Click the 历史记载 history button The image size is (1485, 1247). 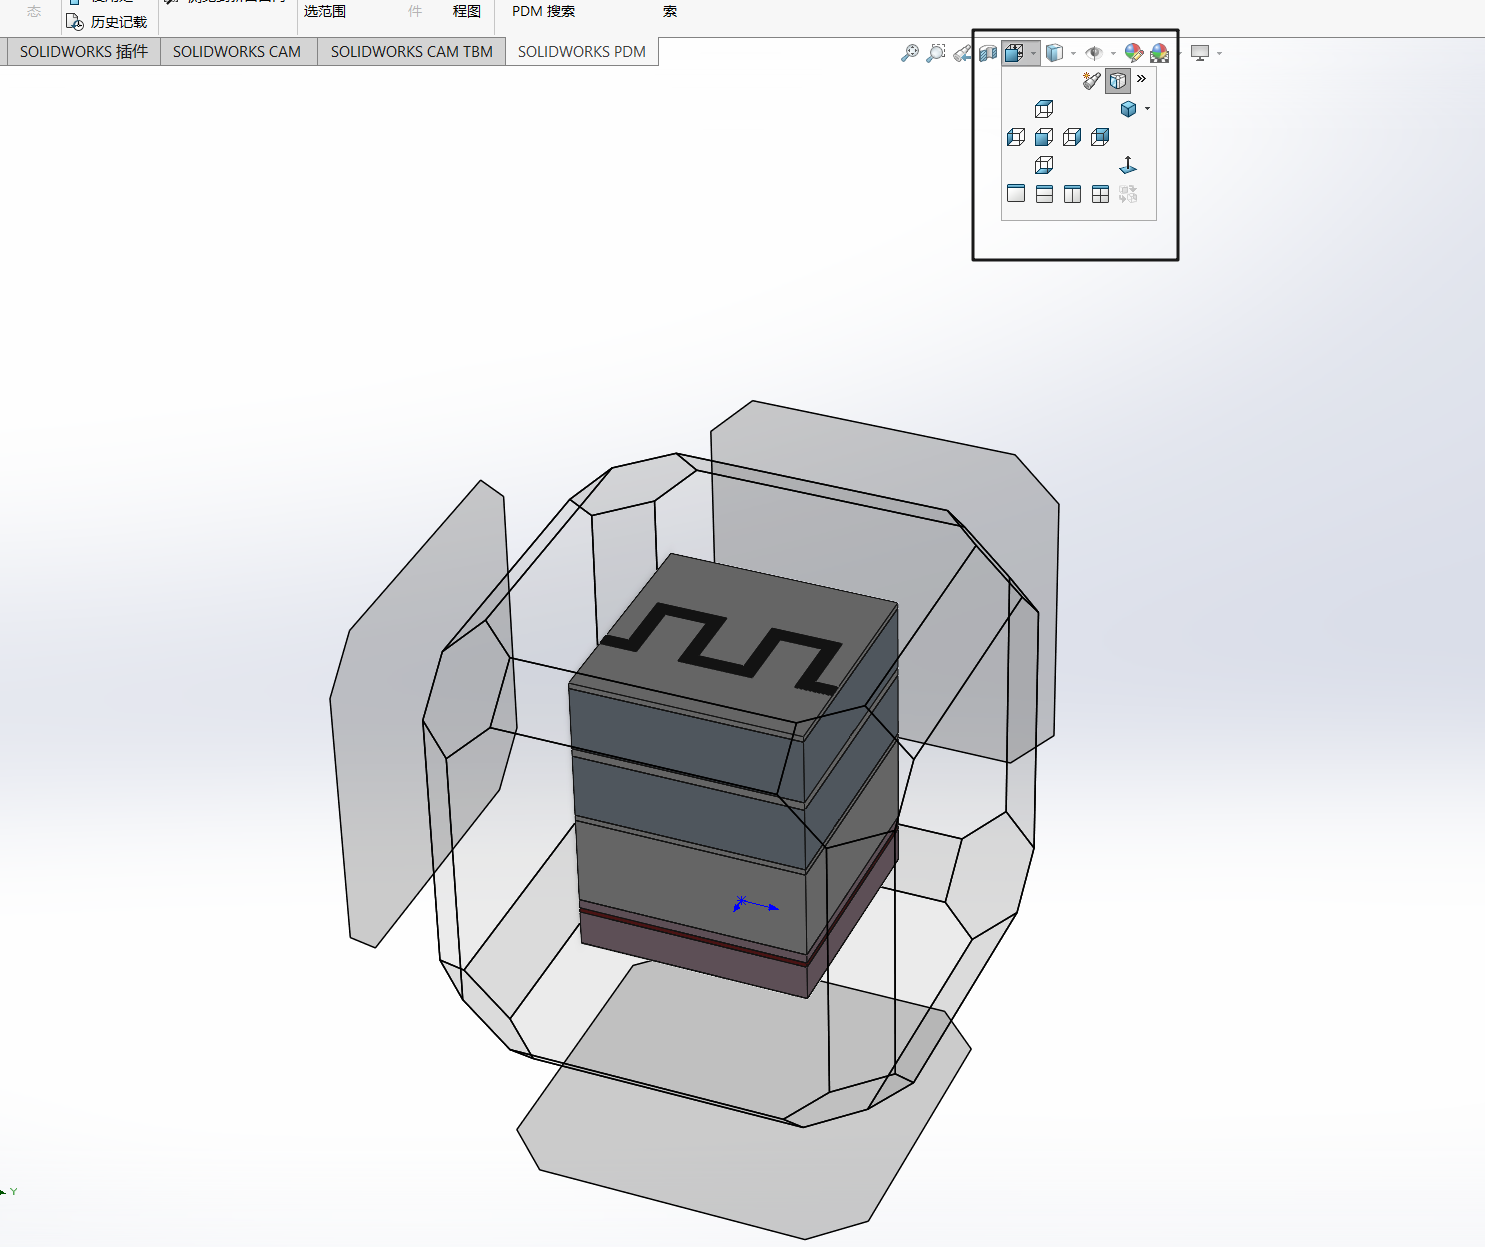tap(108, 22)
